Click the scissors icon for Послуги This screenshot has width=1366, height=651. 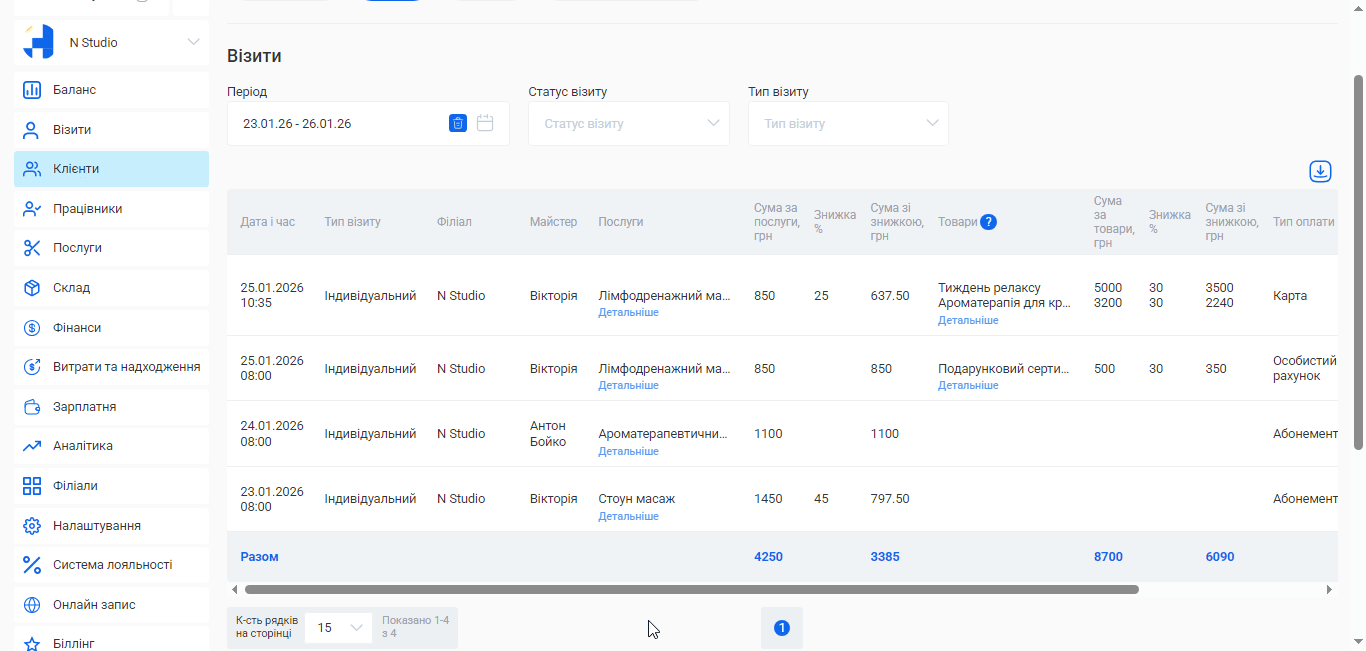pos(32,248)
